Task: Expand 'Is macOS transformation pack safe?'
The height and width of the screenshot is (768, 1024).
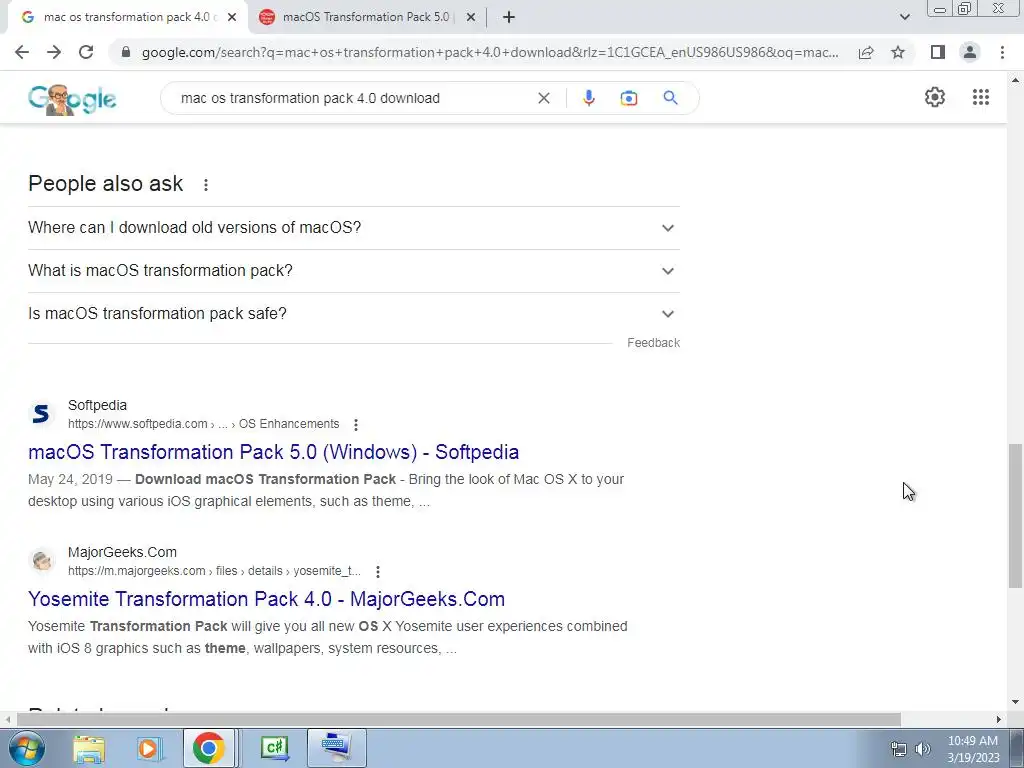Action: click(354, 314)
